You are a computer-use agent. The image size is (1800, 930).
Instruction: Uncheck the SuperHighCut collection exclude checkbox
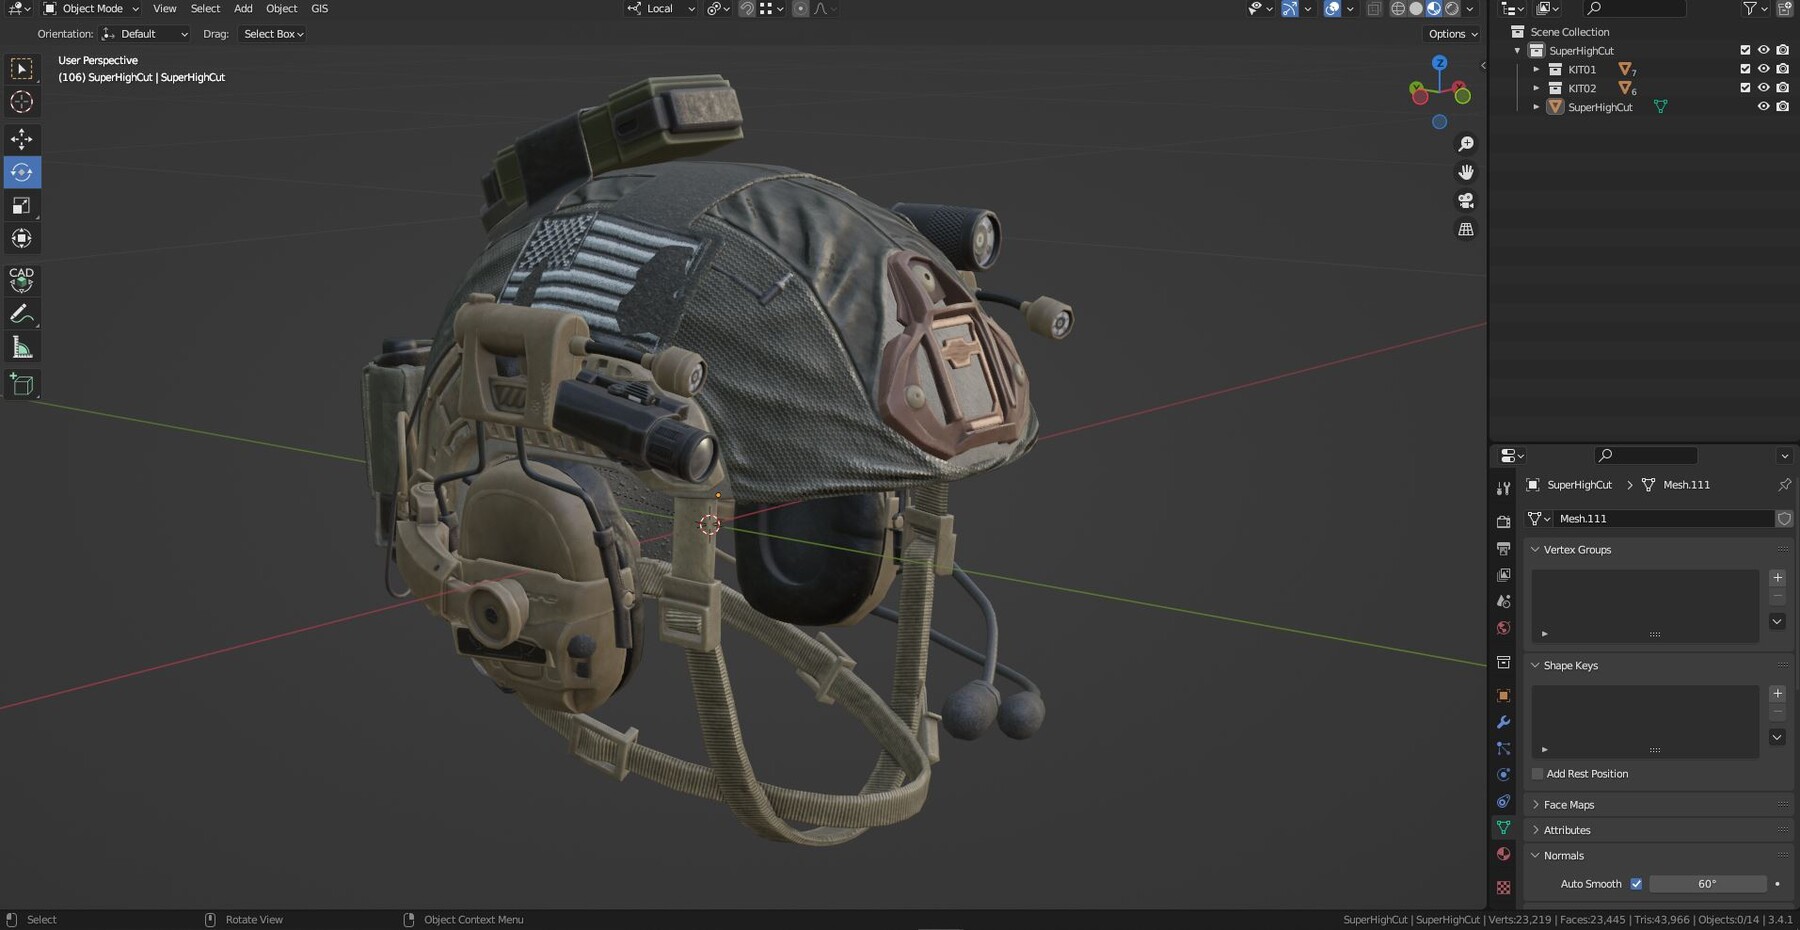pos(1745,50)
